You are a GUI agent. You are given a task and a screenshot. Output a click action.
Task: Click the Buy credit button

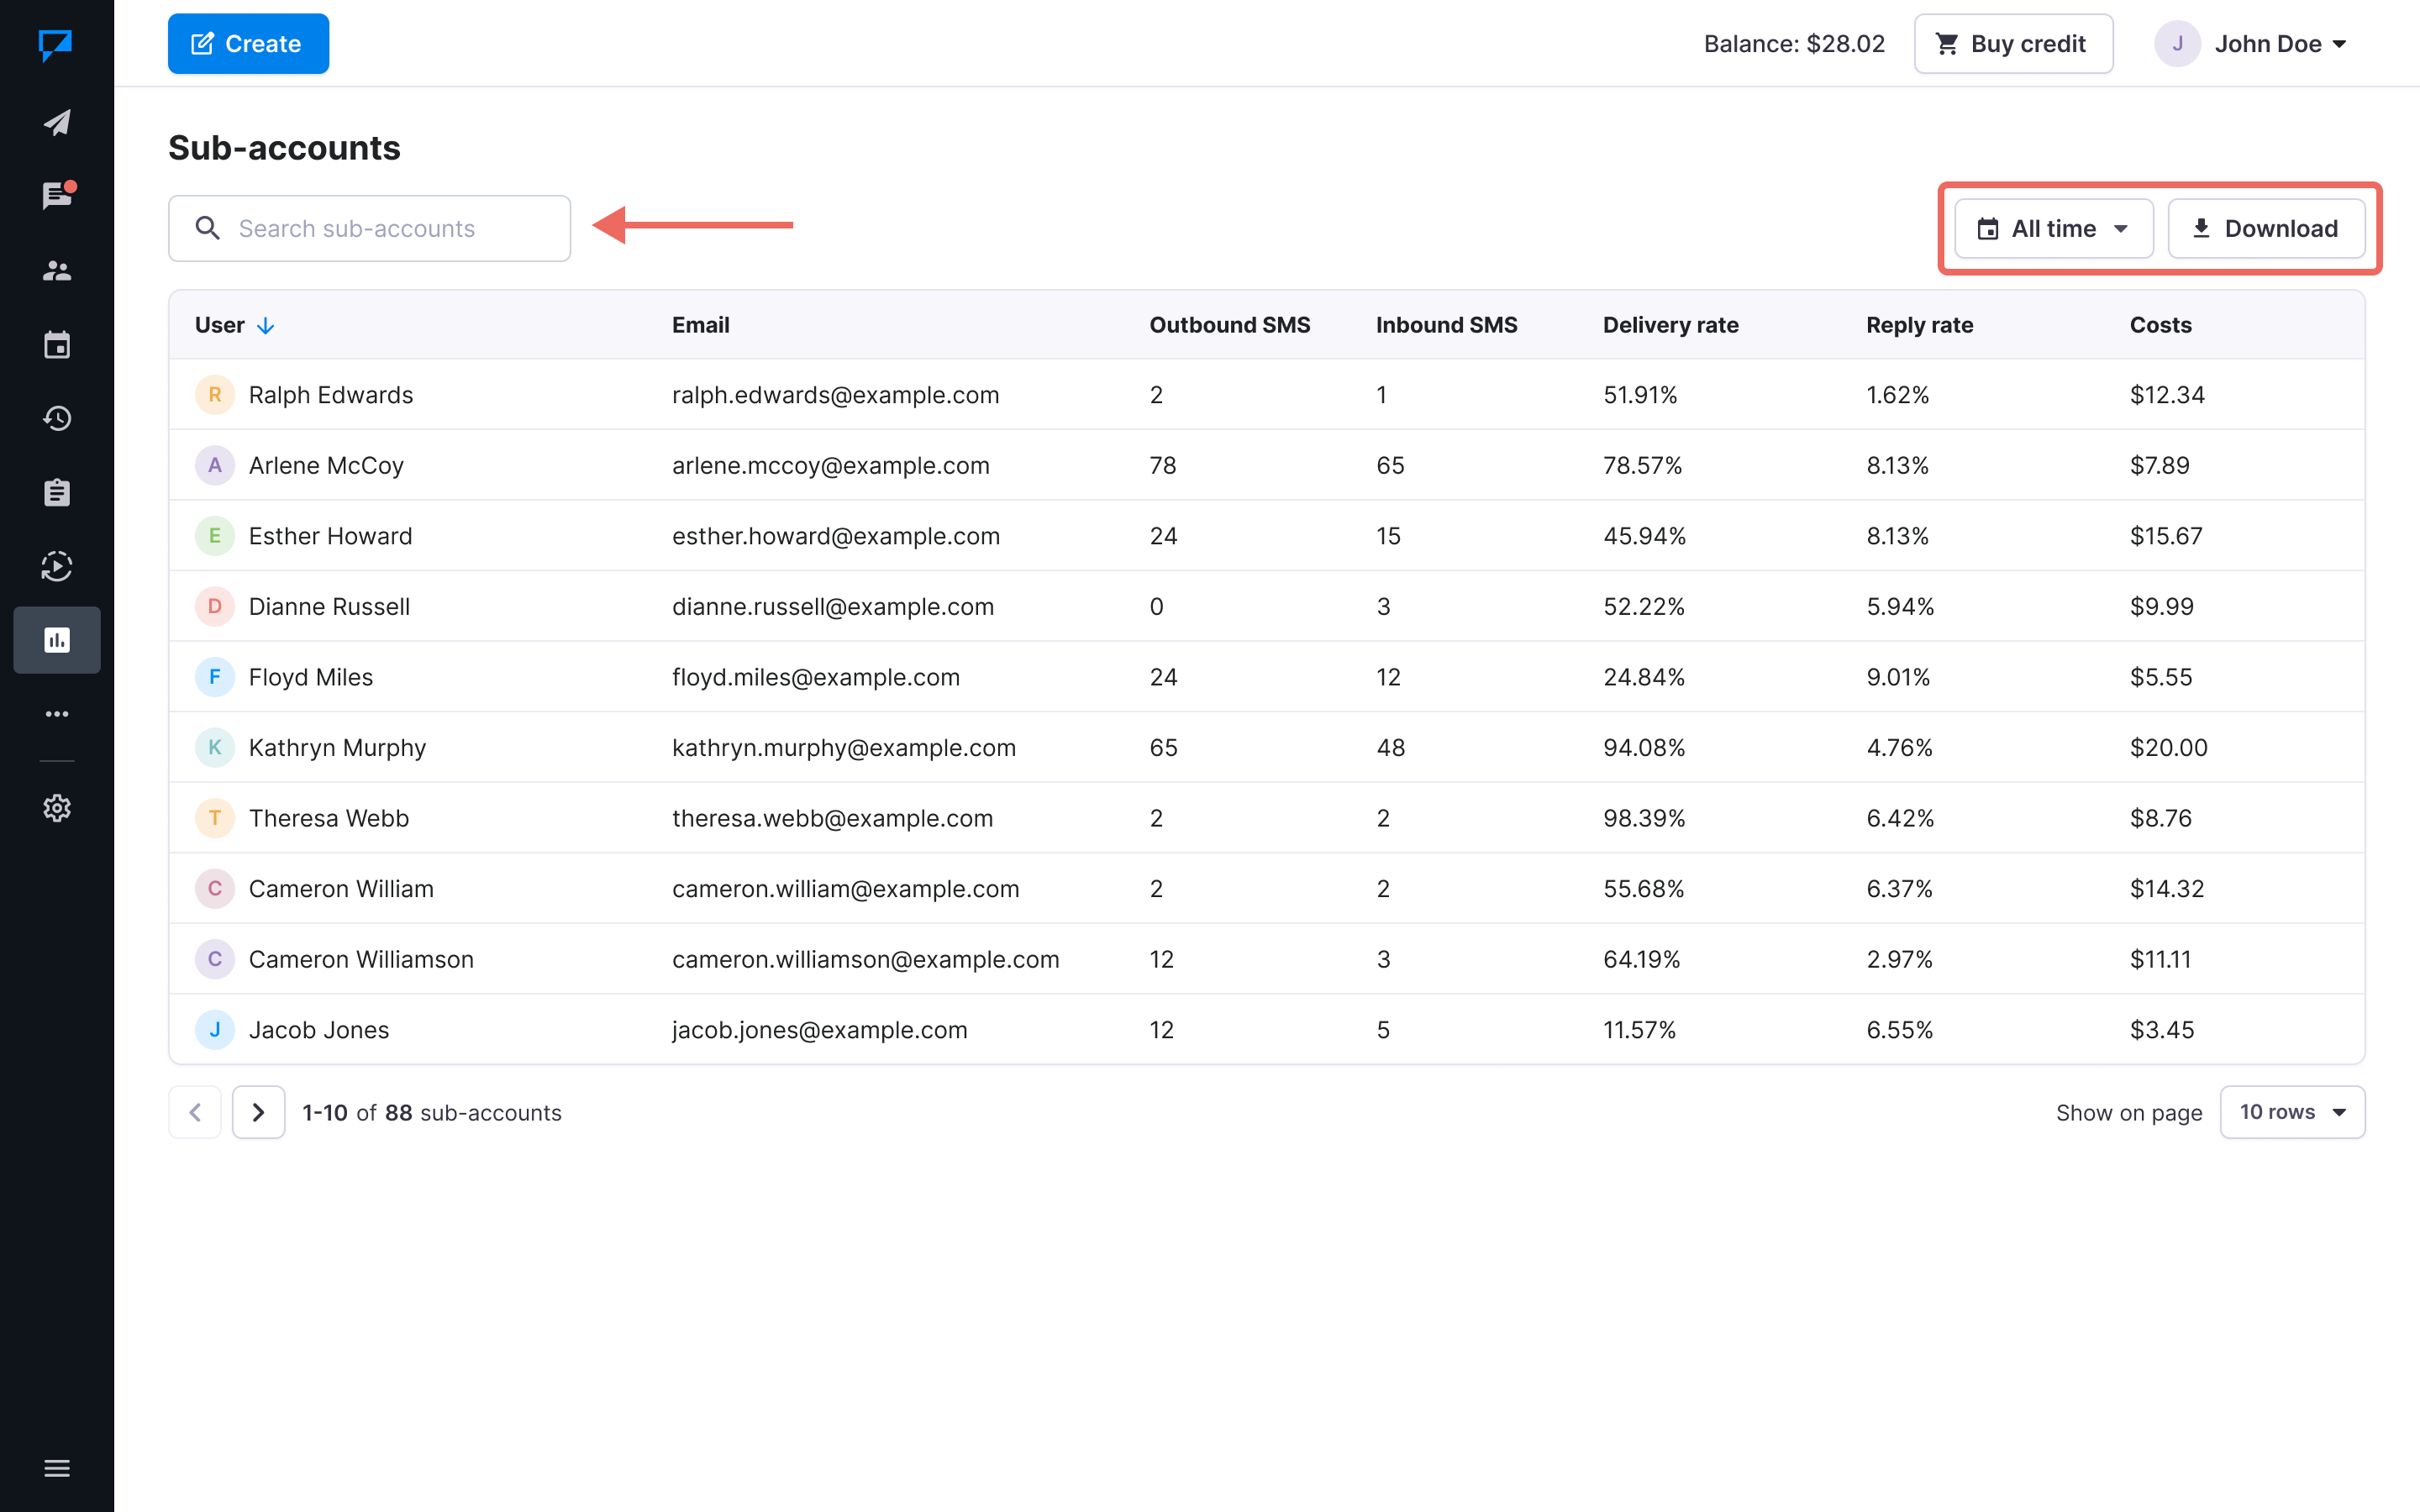pyautogui.click(x=2012, y=44)
